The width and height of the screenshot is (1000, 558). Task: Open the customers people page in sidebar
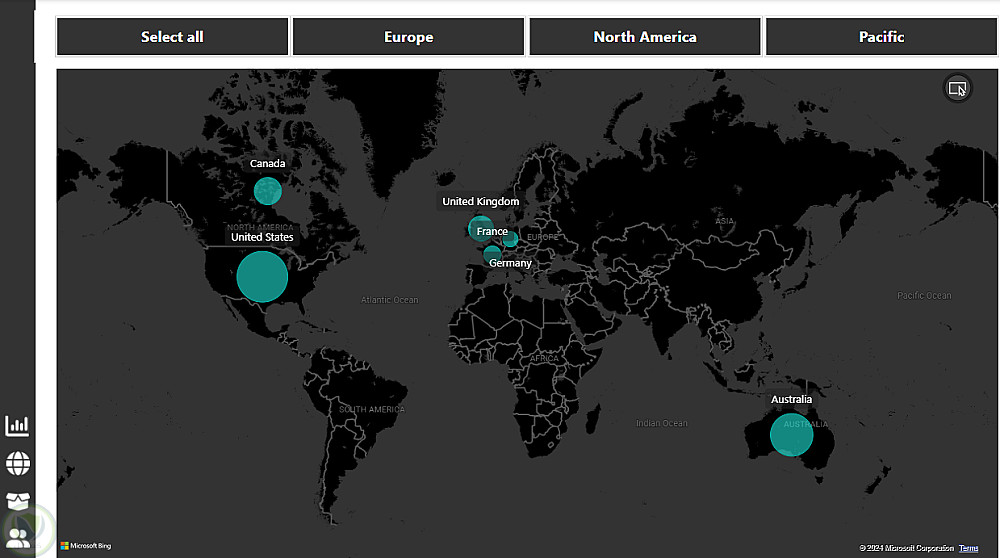click(17, 538)
